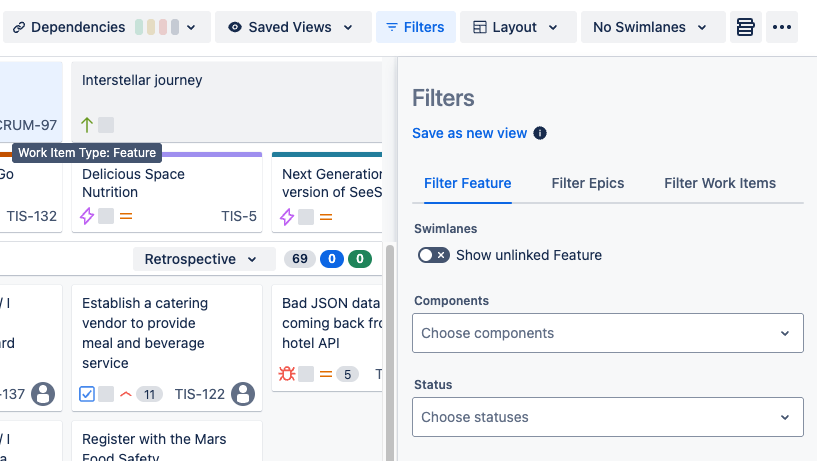Open the No Swimlanes dropdown
Image resolution: width=817 pixels, height=461 pixels.
(652, 27)
